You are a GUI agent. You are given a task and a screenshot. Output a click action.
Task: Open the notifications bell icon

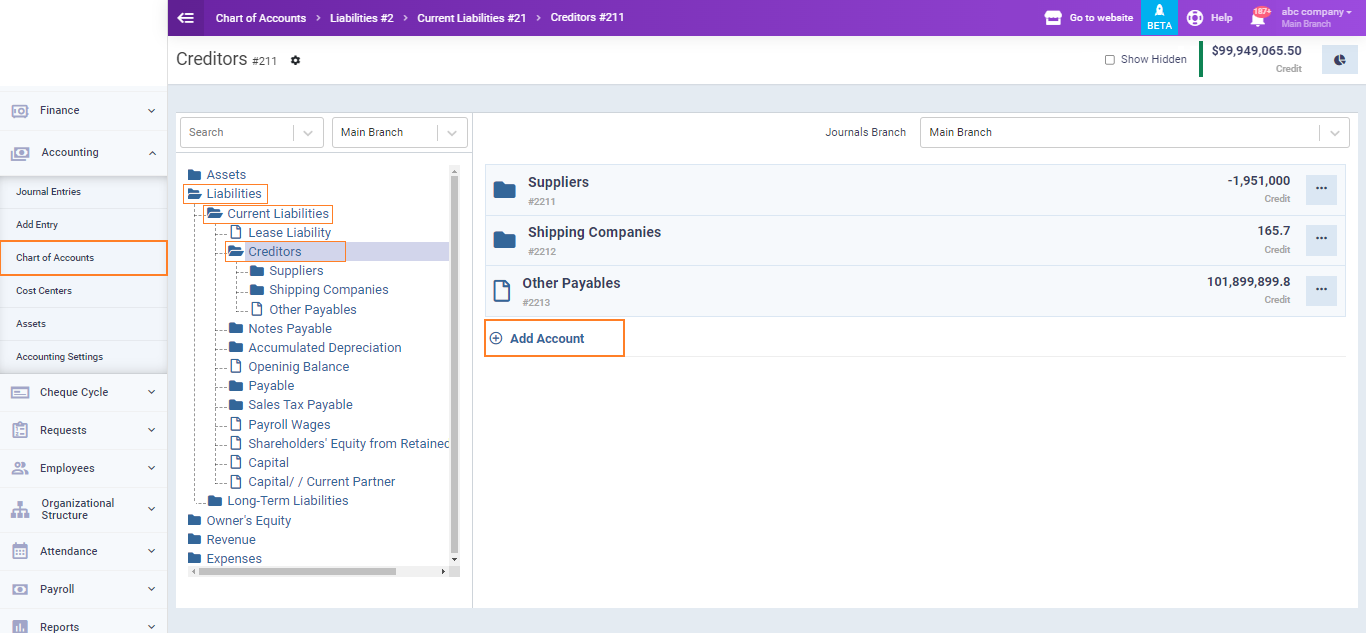point(1258,18)
